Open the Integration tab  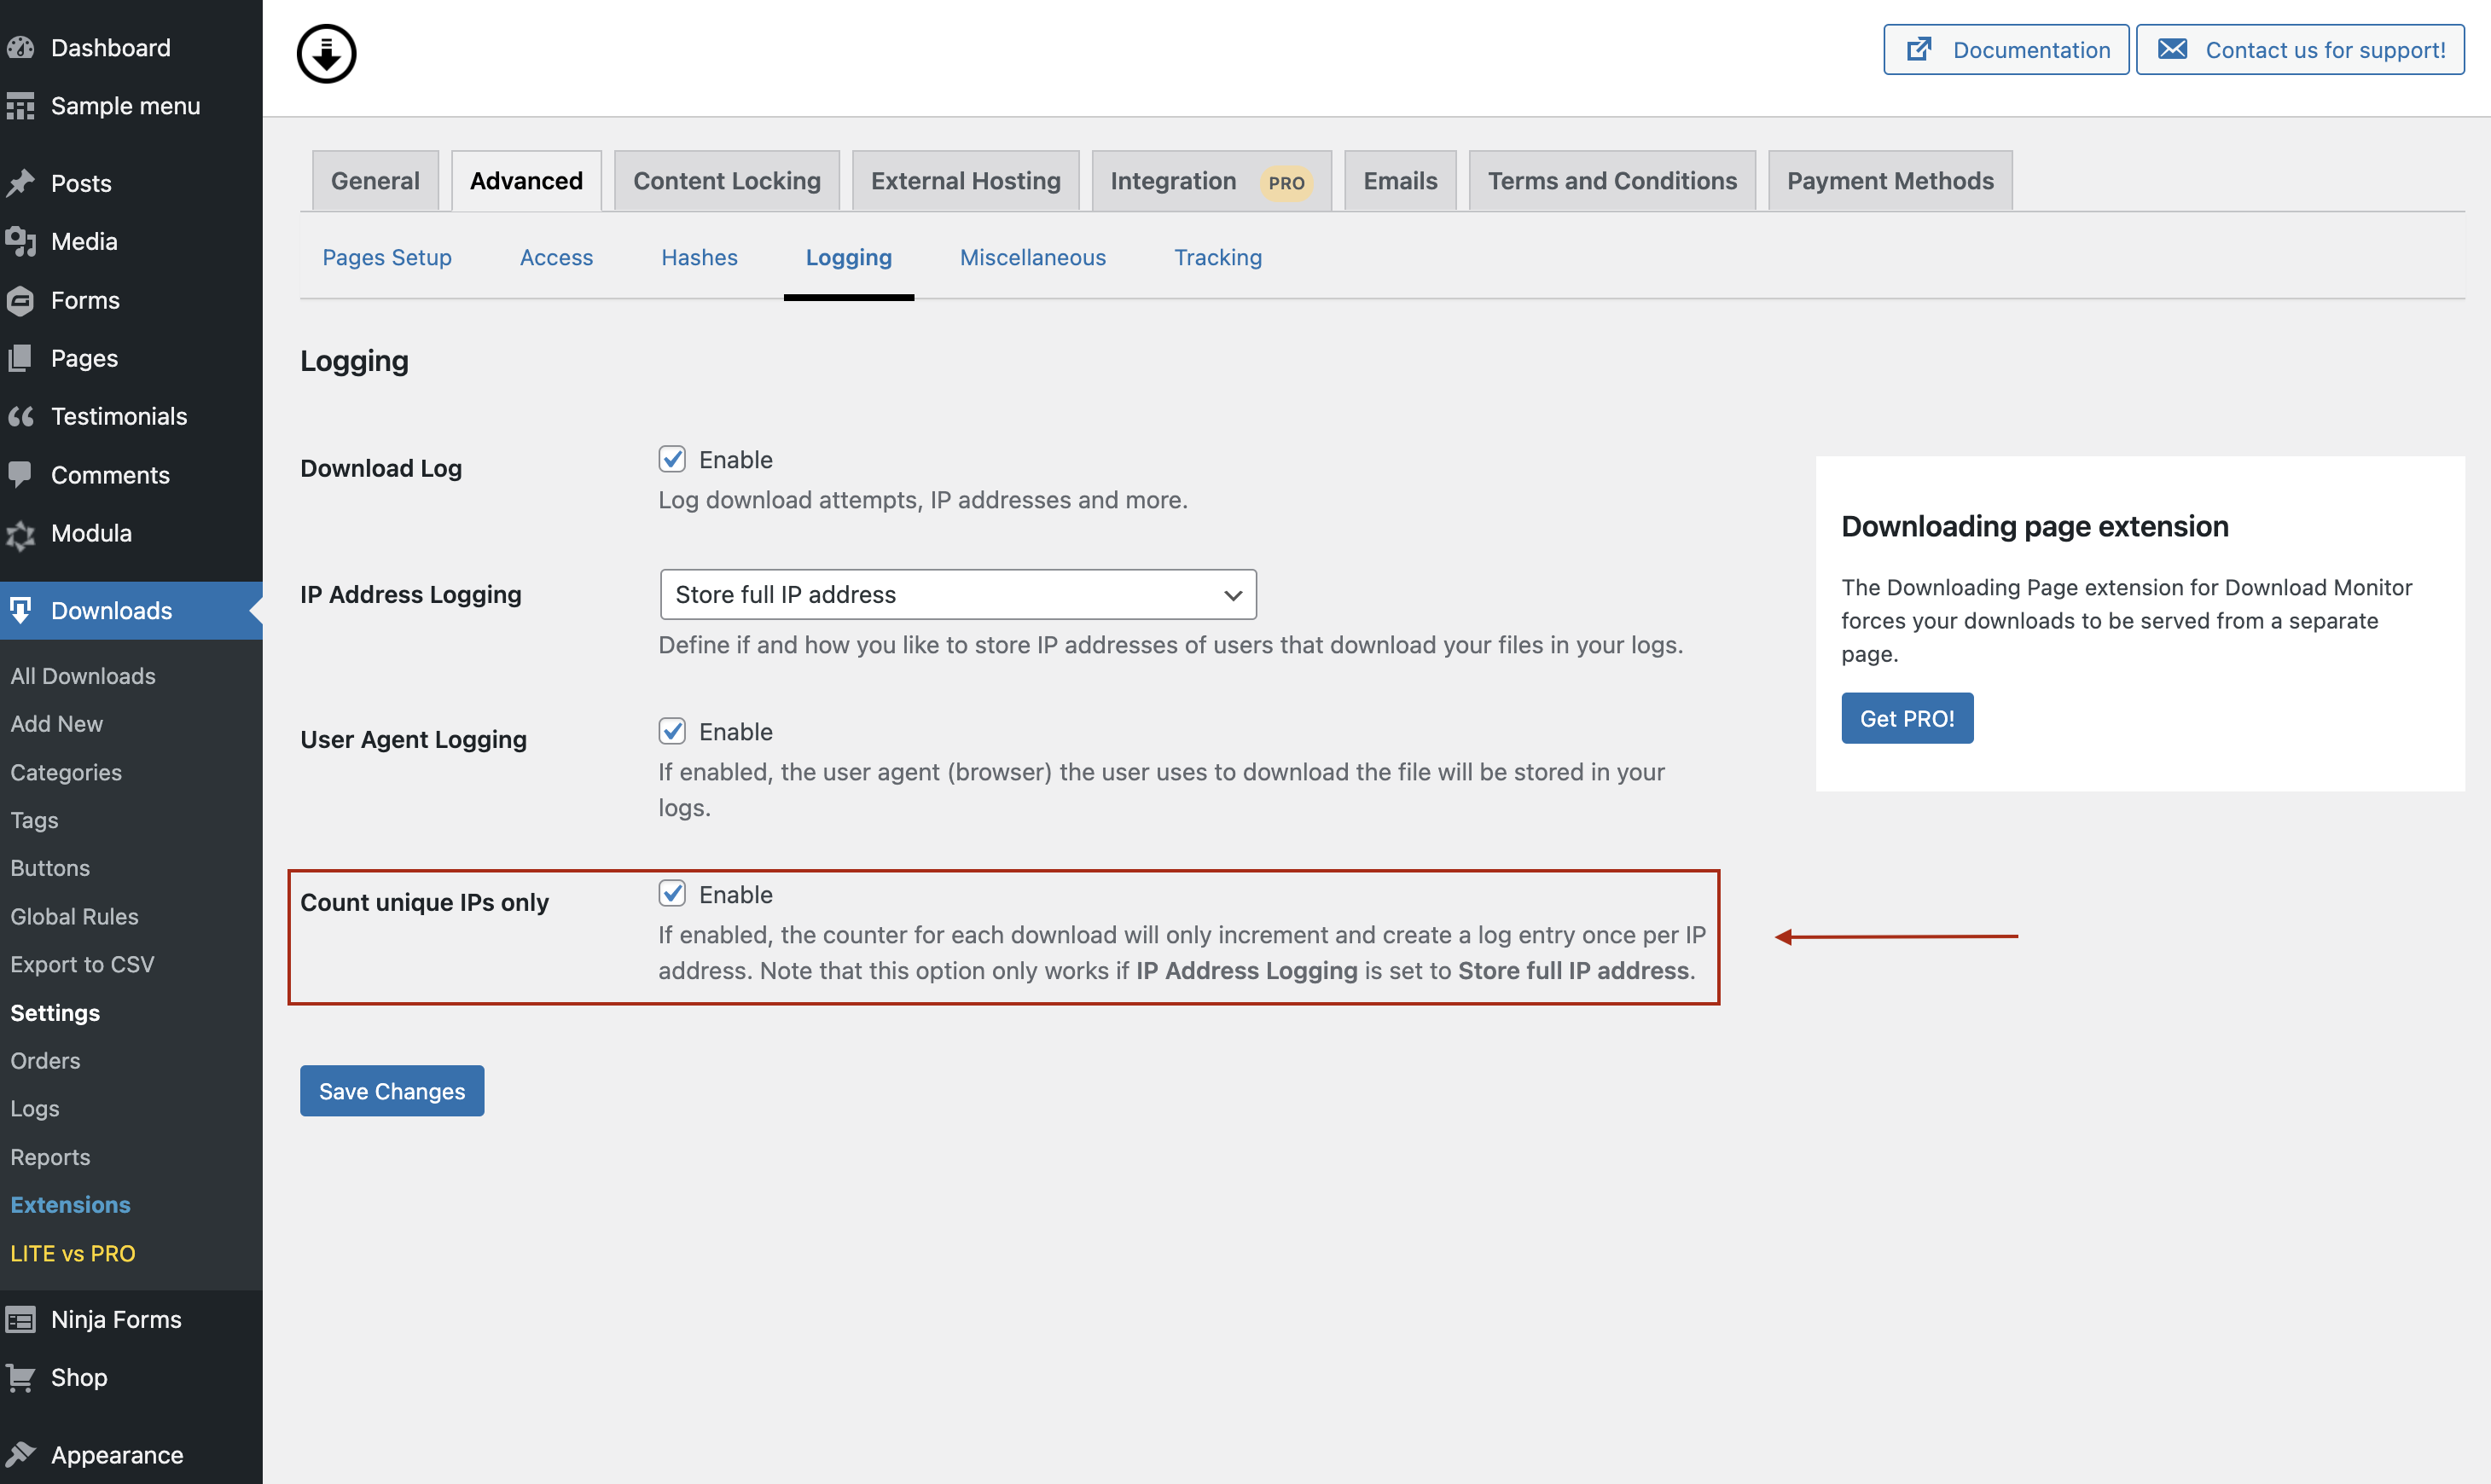(x=1211, y=181)
